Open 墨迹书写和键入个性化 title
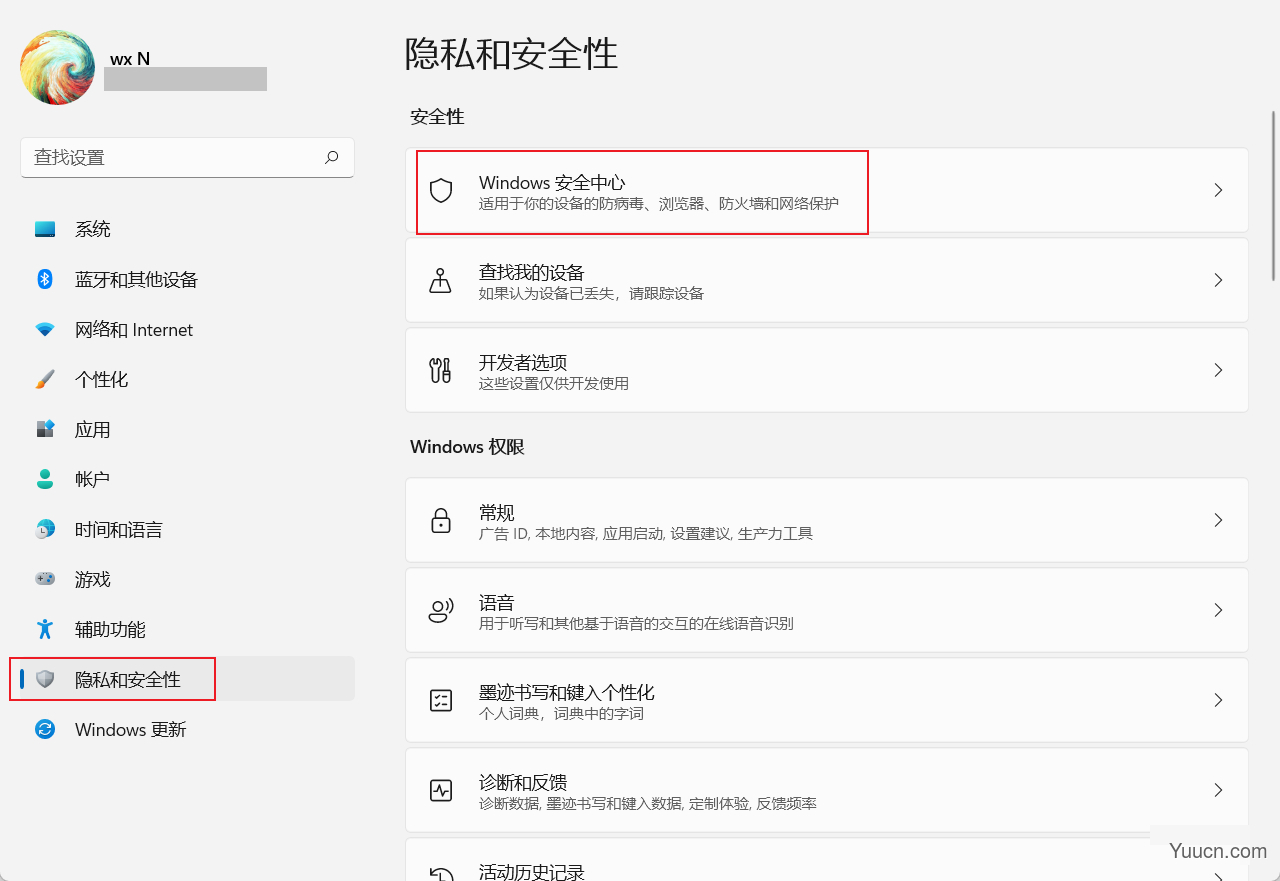 point(567,692)
